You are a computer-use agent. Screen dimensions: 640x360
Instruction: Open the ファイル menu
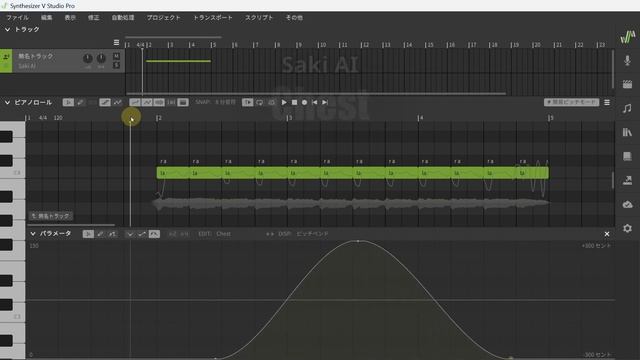(18, 18)
